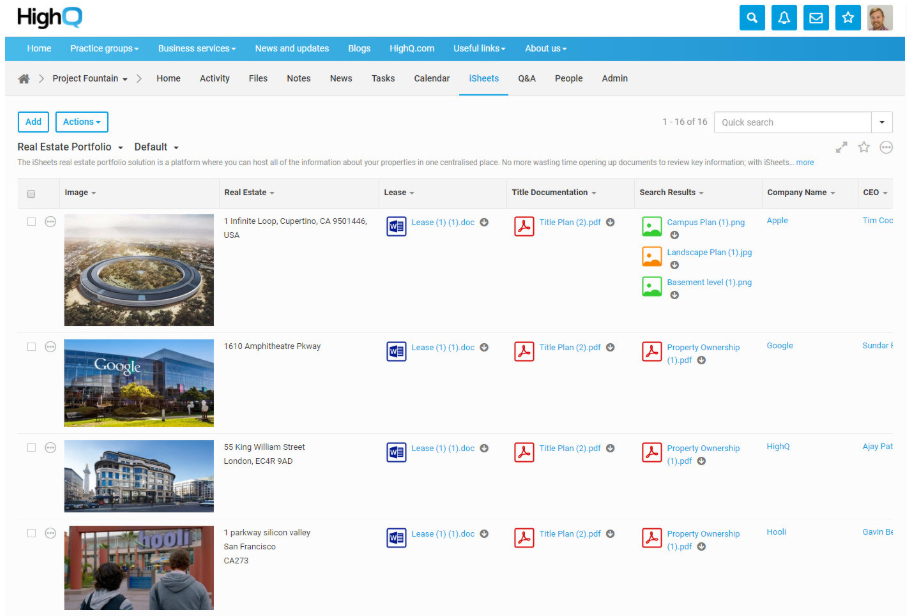Click the Basement level image file icon
Image resolution: width=907 pixels, height=616 pixels.
tap(652, 286)
